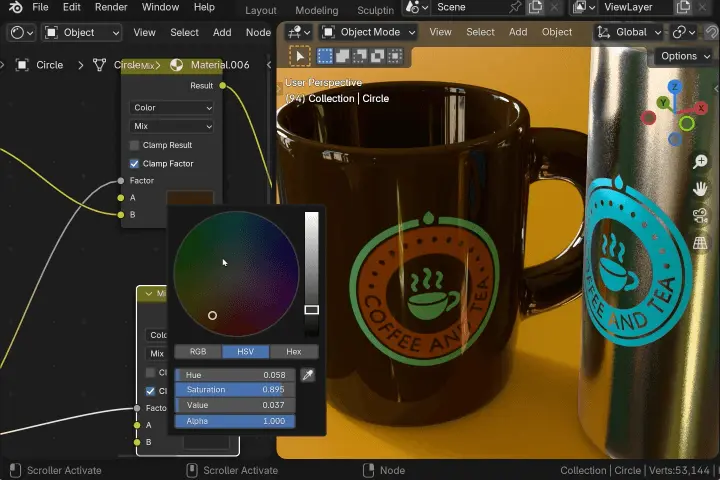The height and width of the screenshot is (480, 720).
Task: Click the upper node's Factor input socket
Action: coord(121,181)
